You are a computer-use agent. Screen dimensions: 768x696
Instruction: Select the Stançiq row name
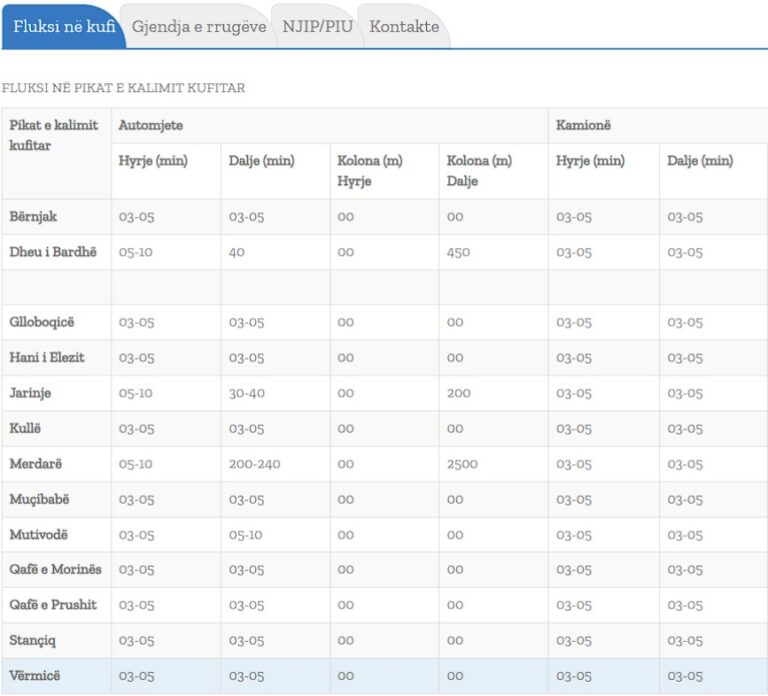pyautogui.click(x=32, y=641)
